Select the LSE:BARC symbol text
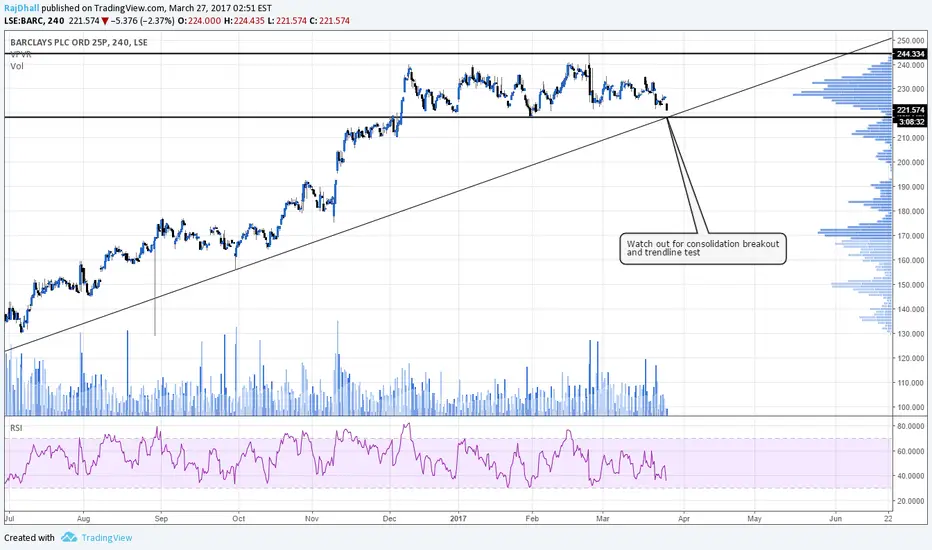 pos(24,21)
